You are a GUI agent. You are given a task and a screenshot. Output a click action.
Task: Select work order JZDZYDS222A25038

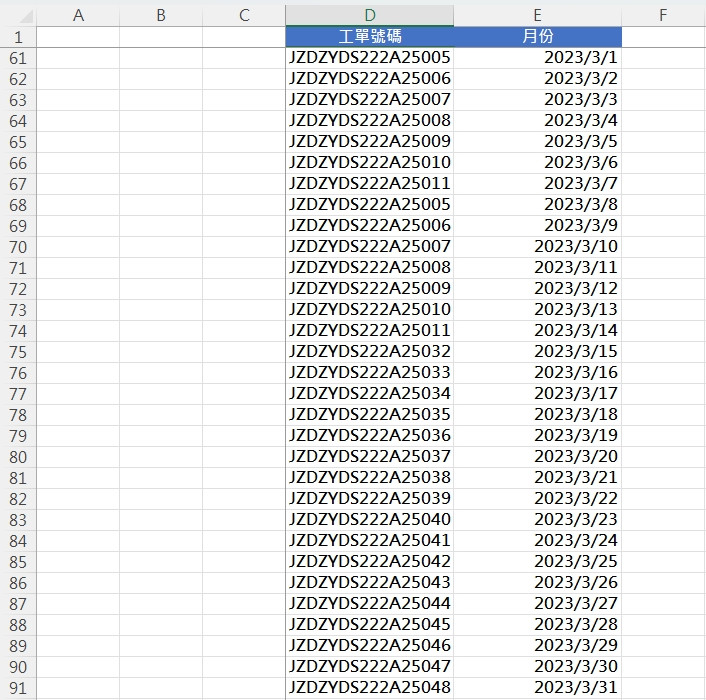(x=370, y=478)
